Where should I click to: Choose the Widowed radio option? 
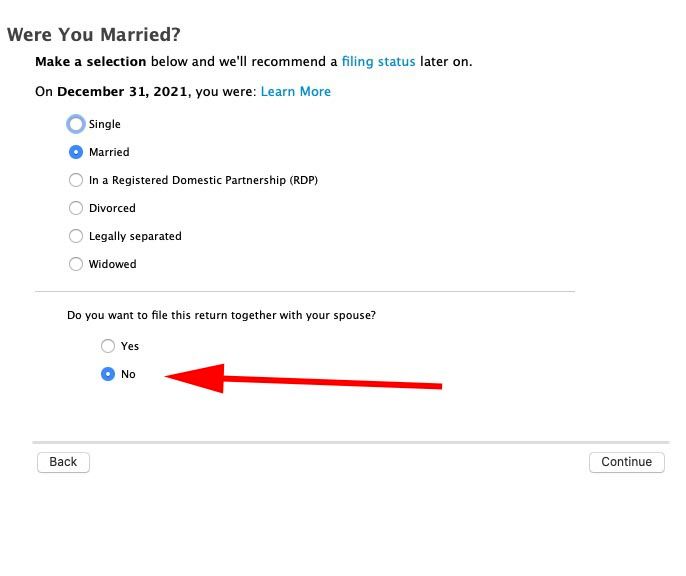click(x=76, y=264)
